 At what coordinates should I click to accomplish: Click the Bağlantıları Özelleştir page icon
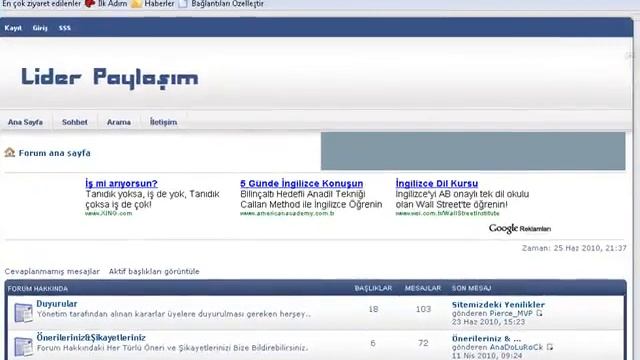[x=183, y=4]
